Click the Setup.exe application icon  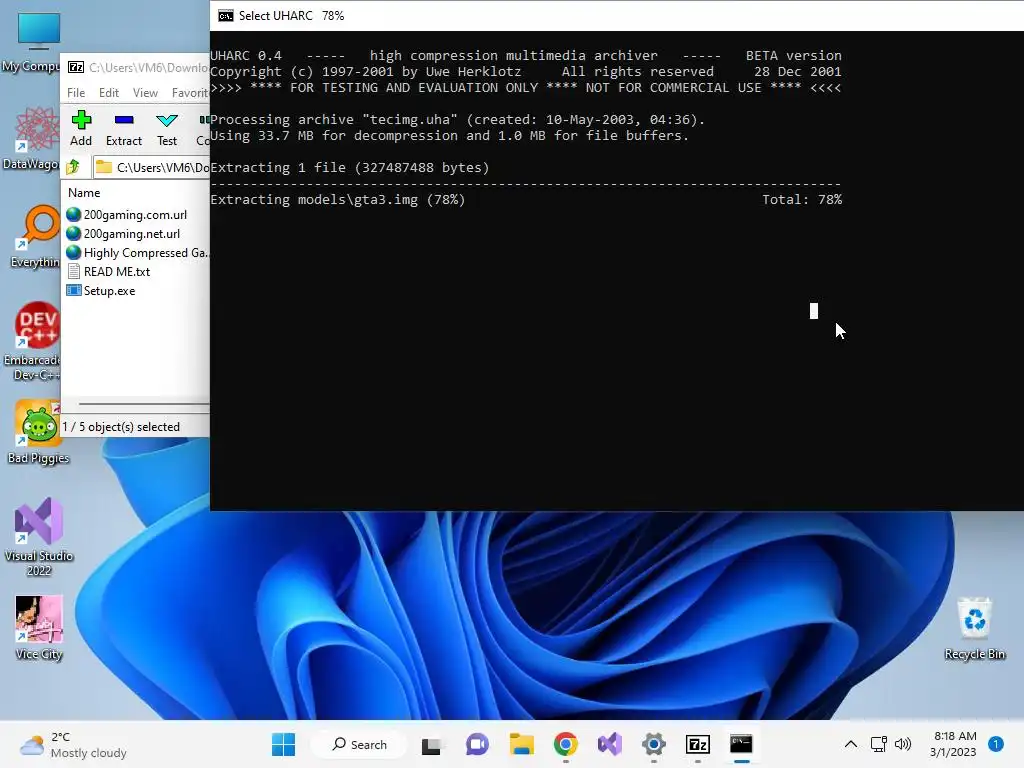click(x=74, y=290)
